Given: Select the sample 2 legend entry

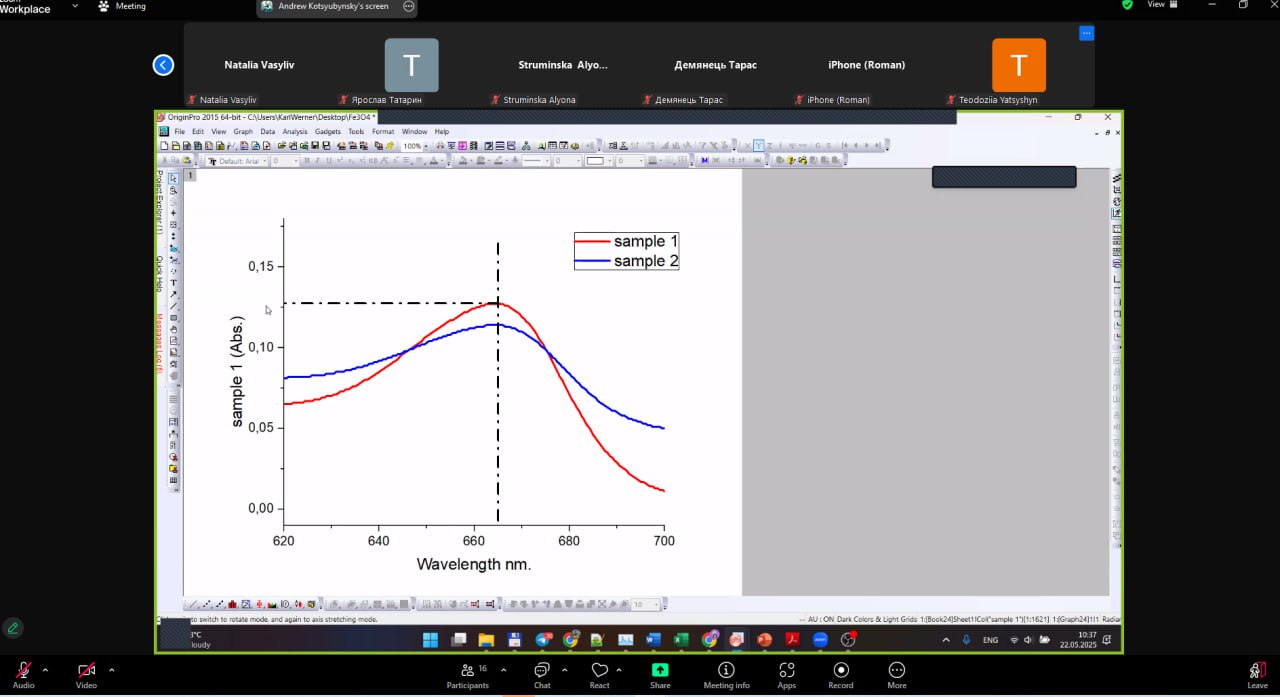Looking at the screenshot, I should click(627, 261).
